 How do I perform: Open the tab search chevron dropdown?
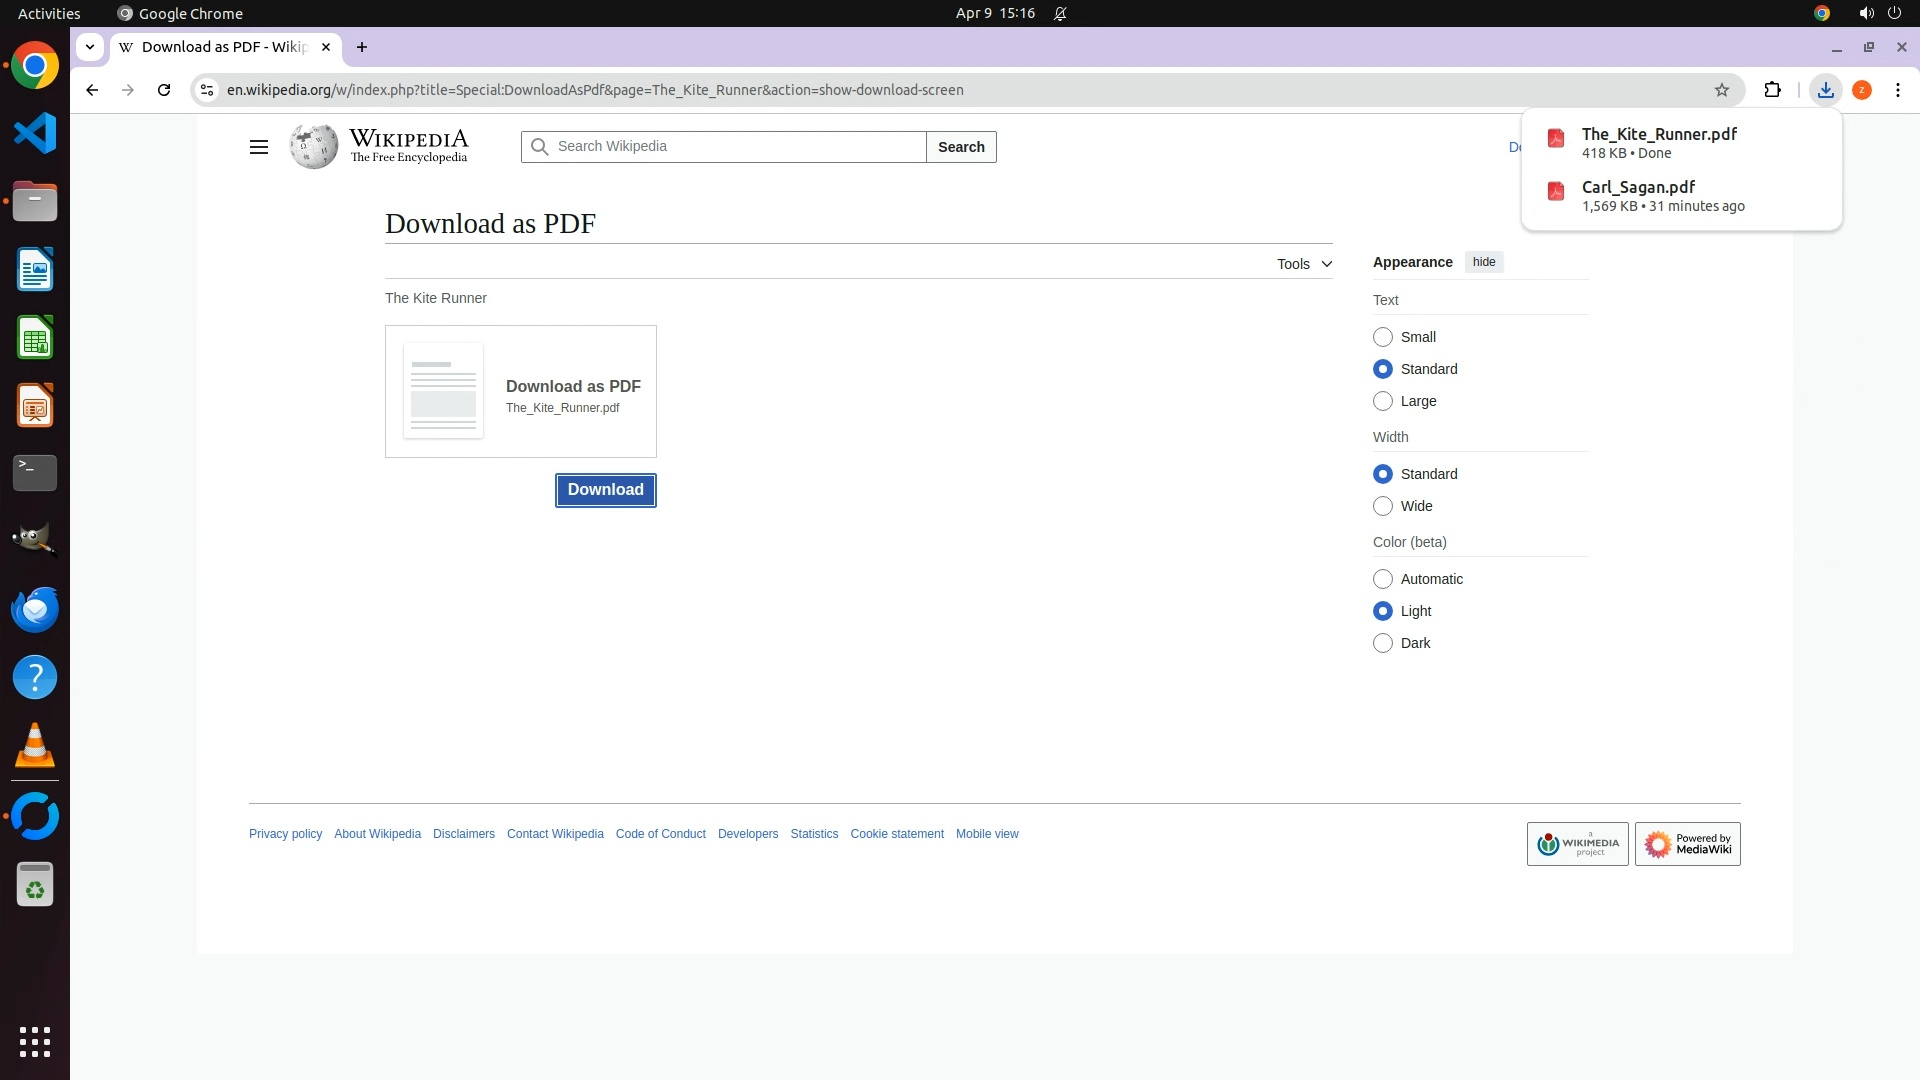click(x=90, y=47)
